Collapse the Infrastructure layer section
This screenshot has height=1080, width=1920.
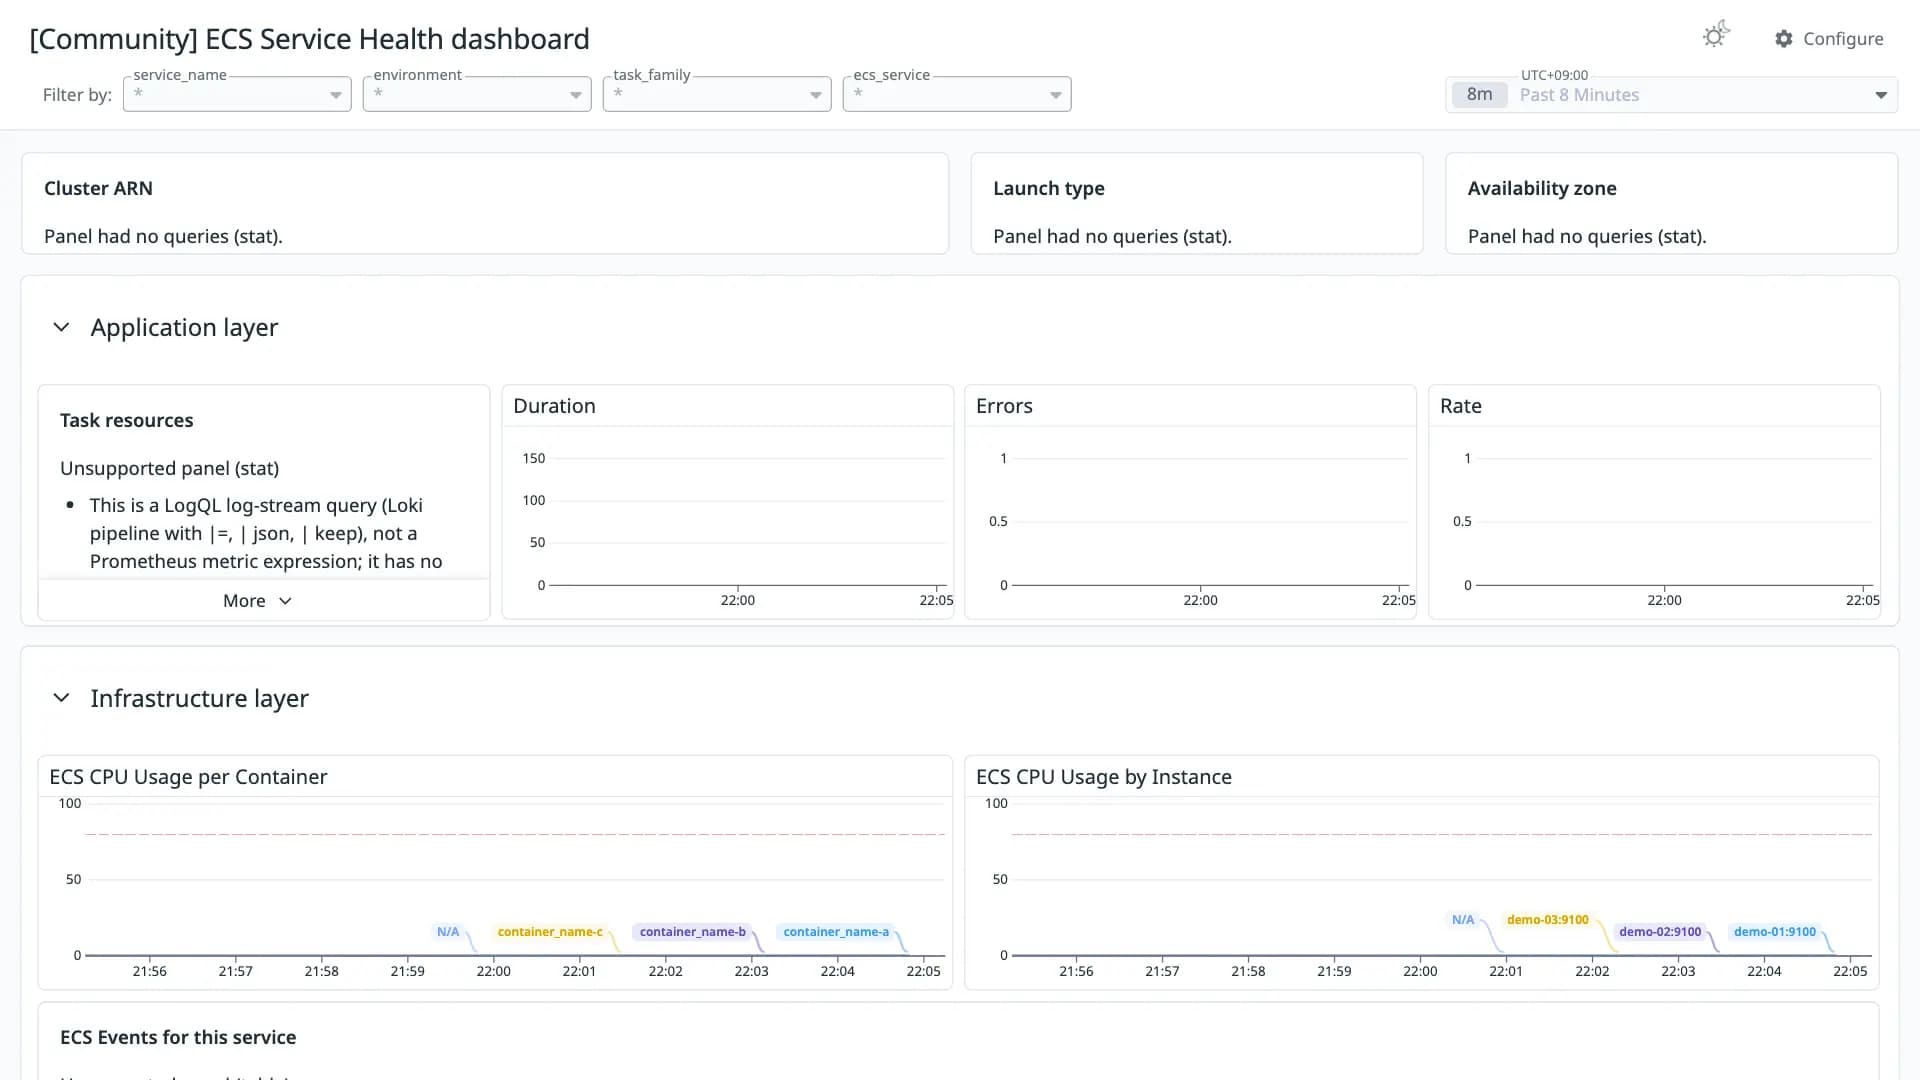tap(61, 698)
